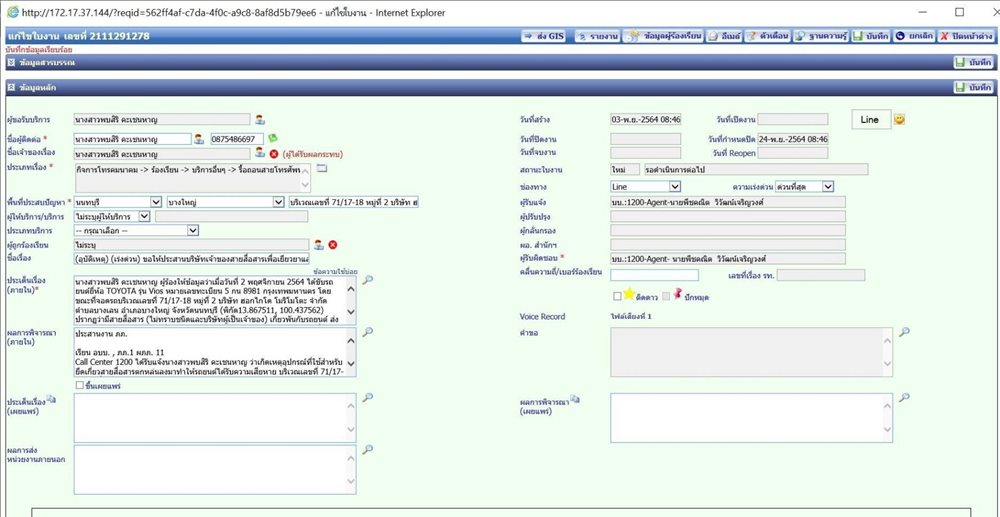Viewport: 1000px width, 517px height.
Task: Click the magnifier icon beside คำขอ box
Action: [x=904, y=331]
